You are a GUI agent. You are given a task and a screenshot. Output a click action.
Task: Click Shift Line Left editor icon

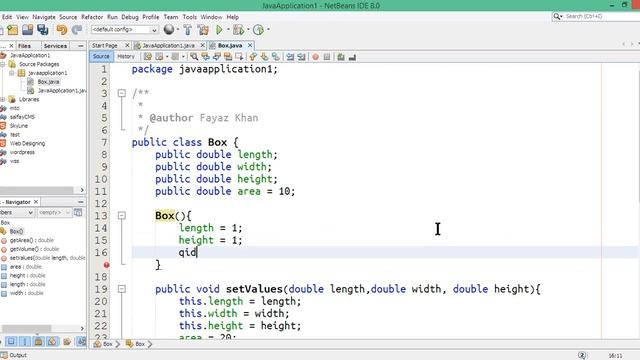[290, 57]
